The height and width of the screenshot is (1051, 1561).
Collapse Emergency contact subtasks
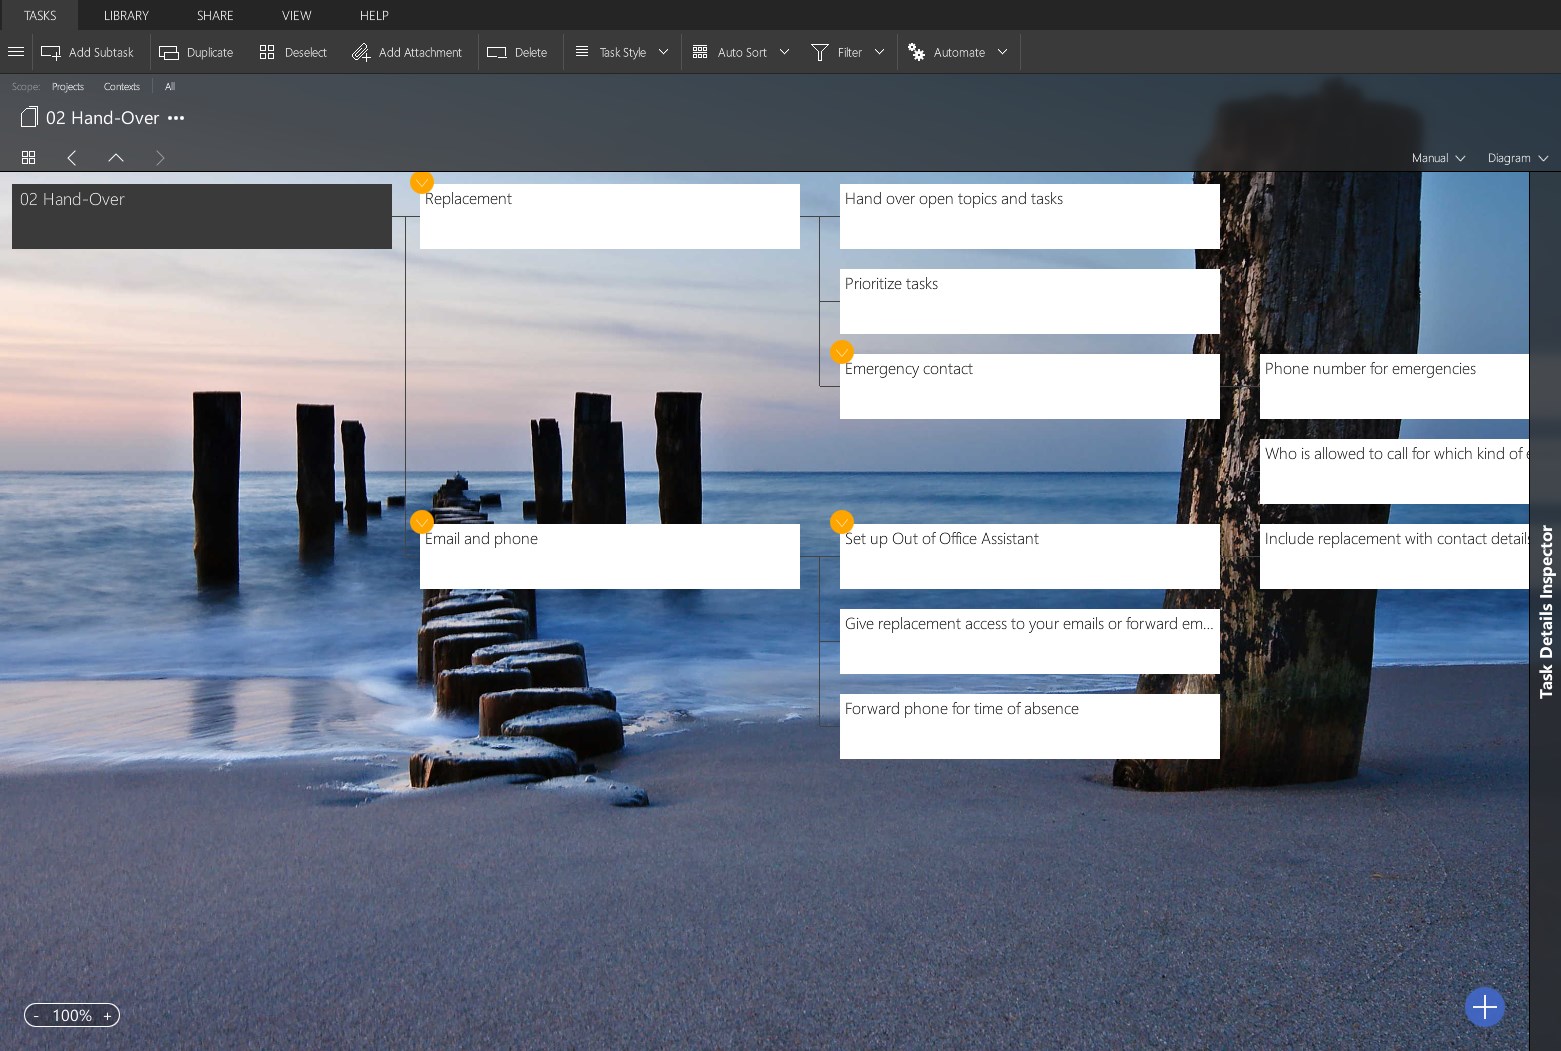(842, 352)
